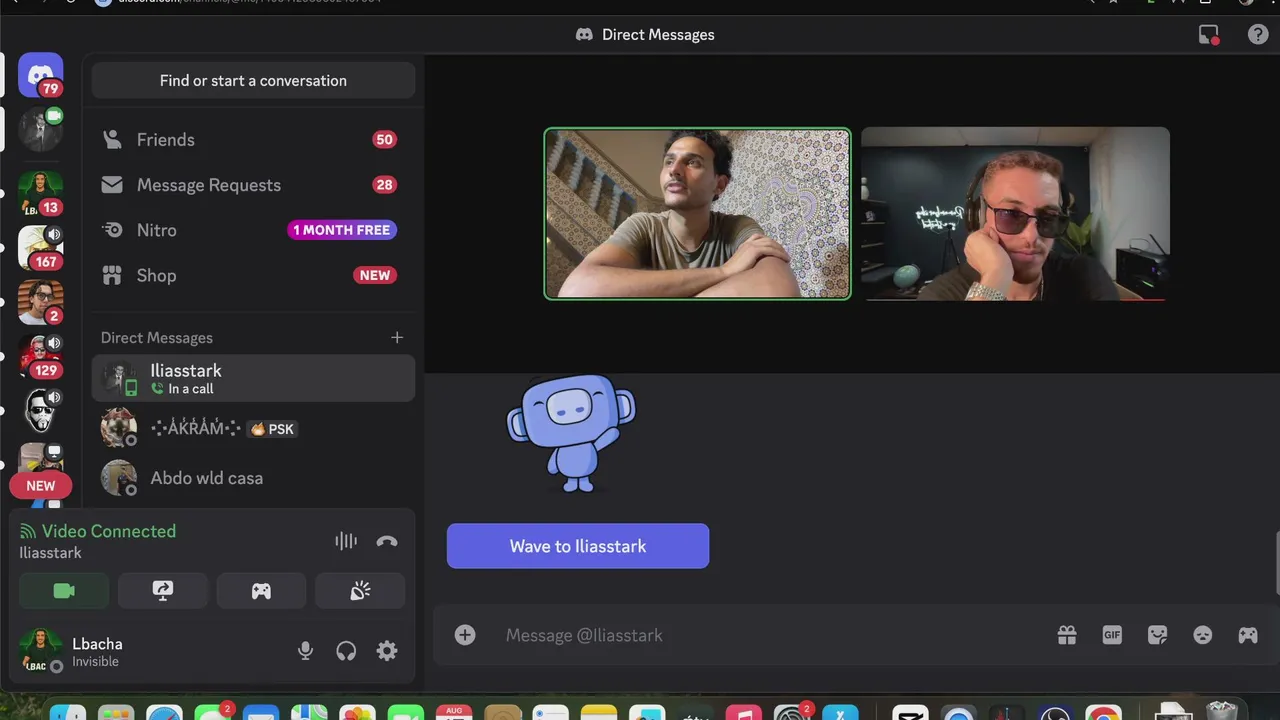1280x720 pixels.
Task: Open the sticker picker
Action: [1158, 635]
